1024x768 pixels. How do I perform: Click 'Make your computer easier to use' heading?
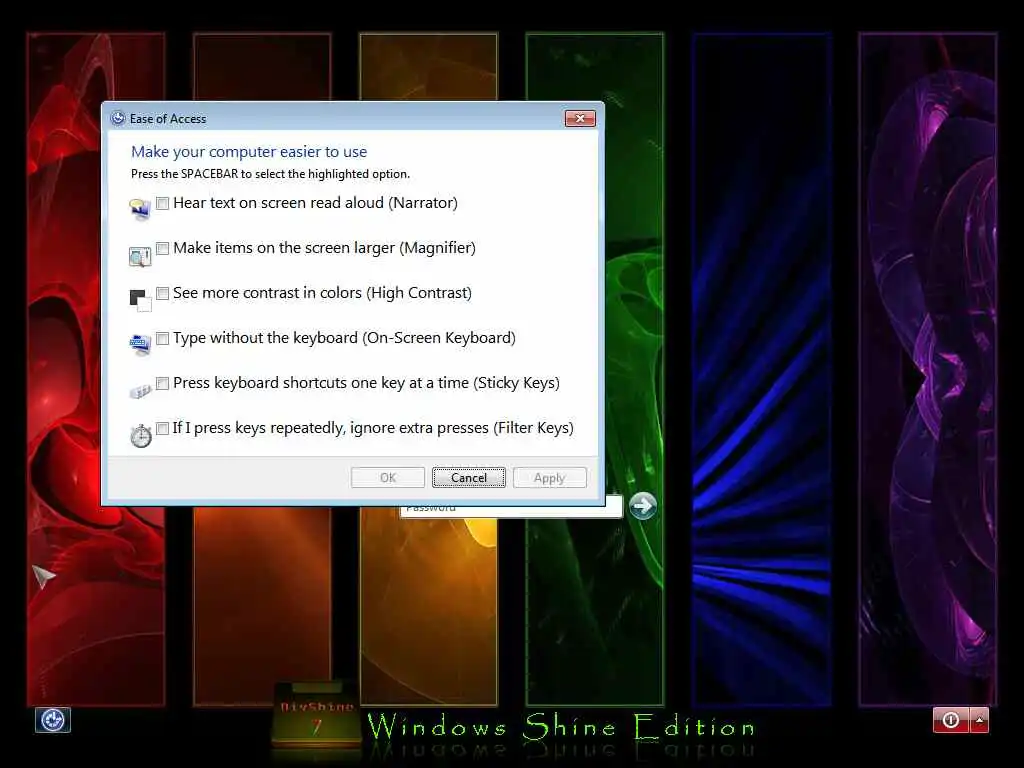pos(249,152)
